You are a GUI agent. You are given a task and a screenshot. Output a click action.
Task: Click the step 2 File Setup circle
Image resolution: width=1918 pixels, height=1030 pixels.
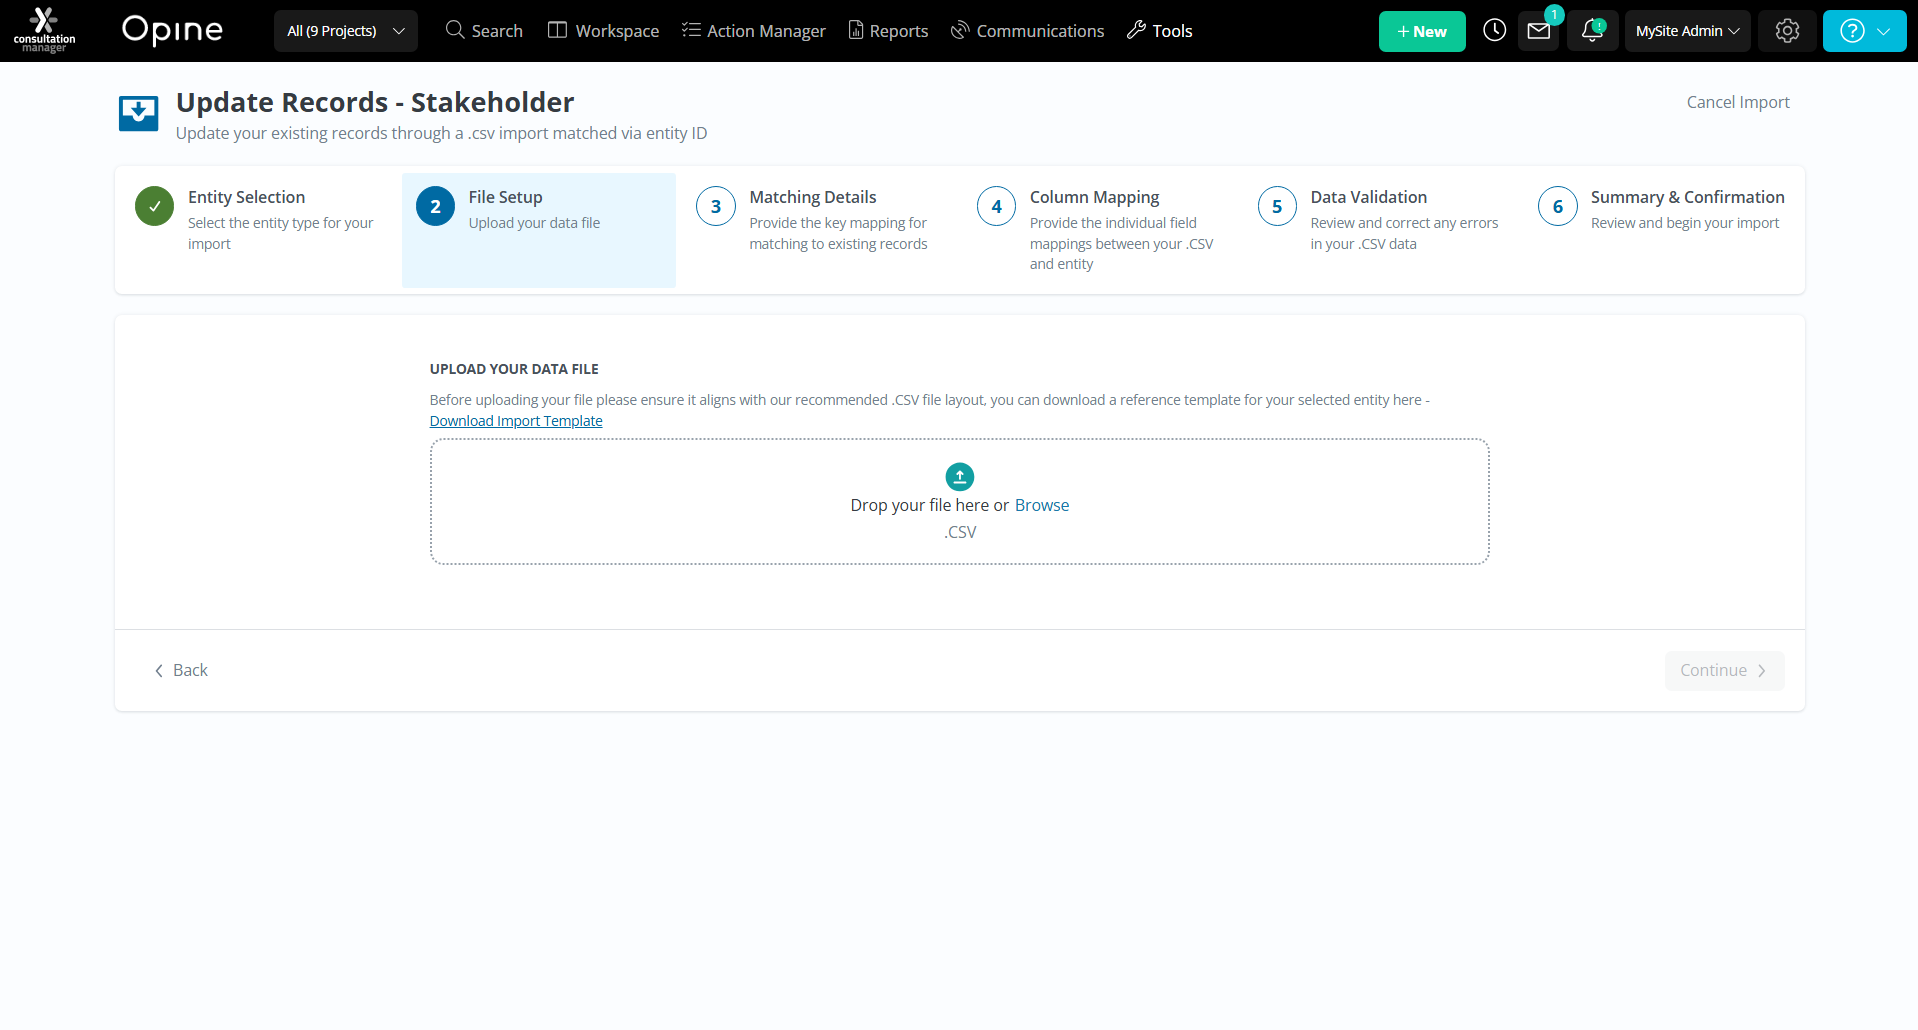tap(435, 206)
